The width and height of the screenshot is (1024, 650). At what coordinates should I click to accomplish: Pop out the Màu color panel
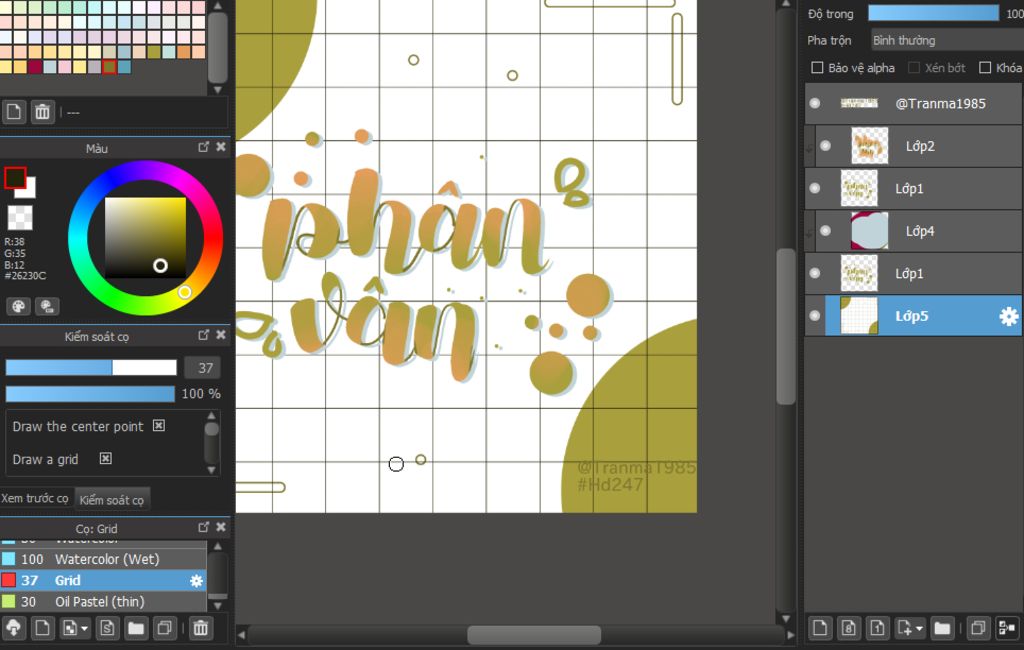[204, 147]
